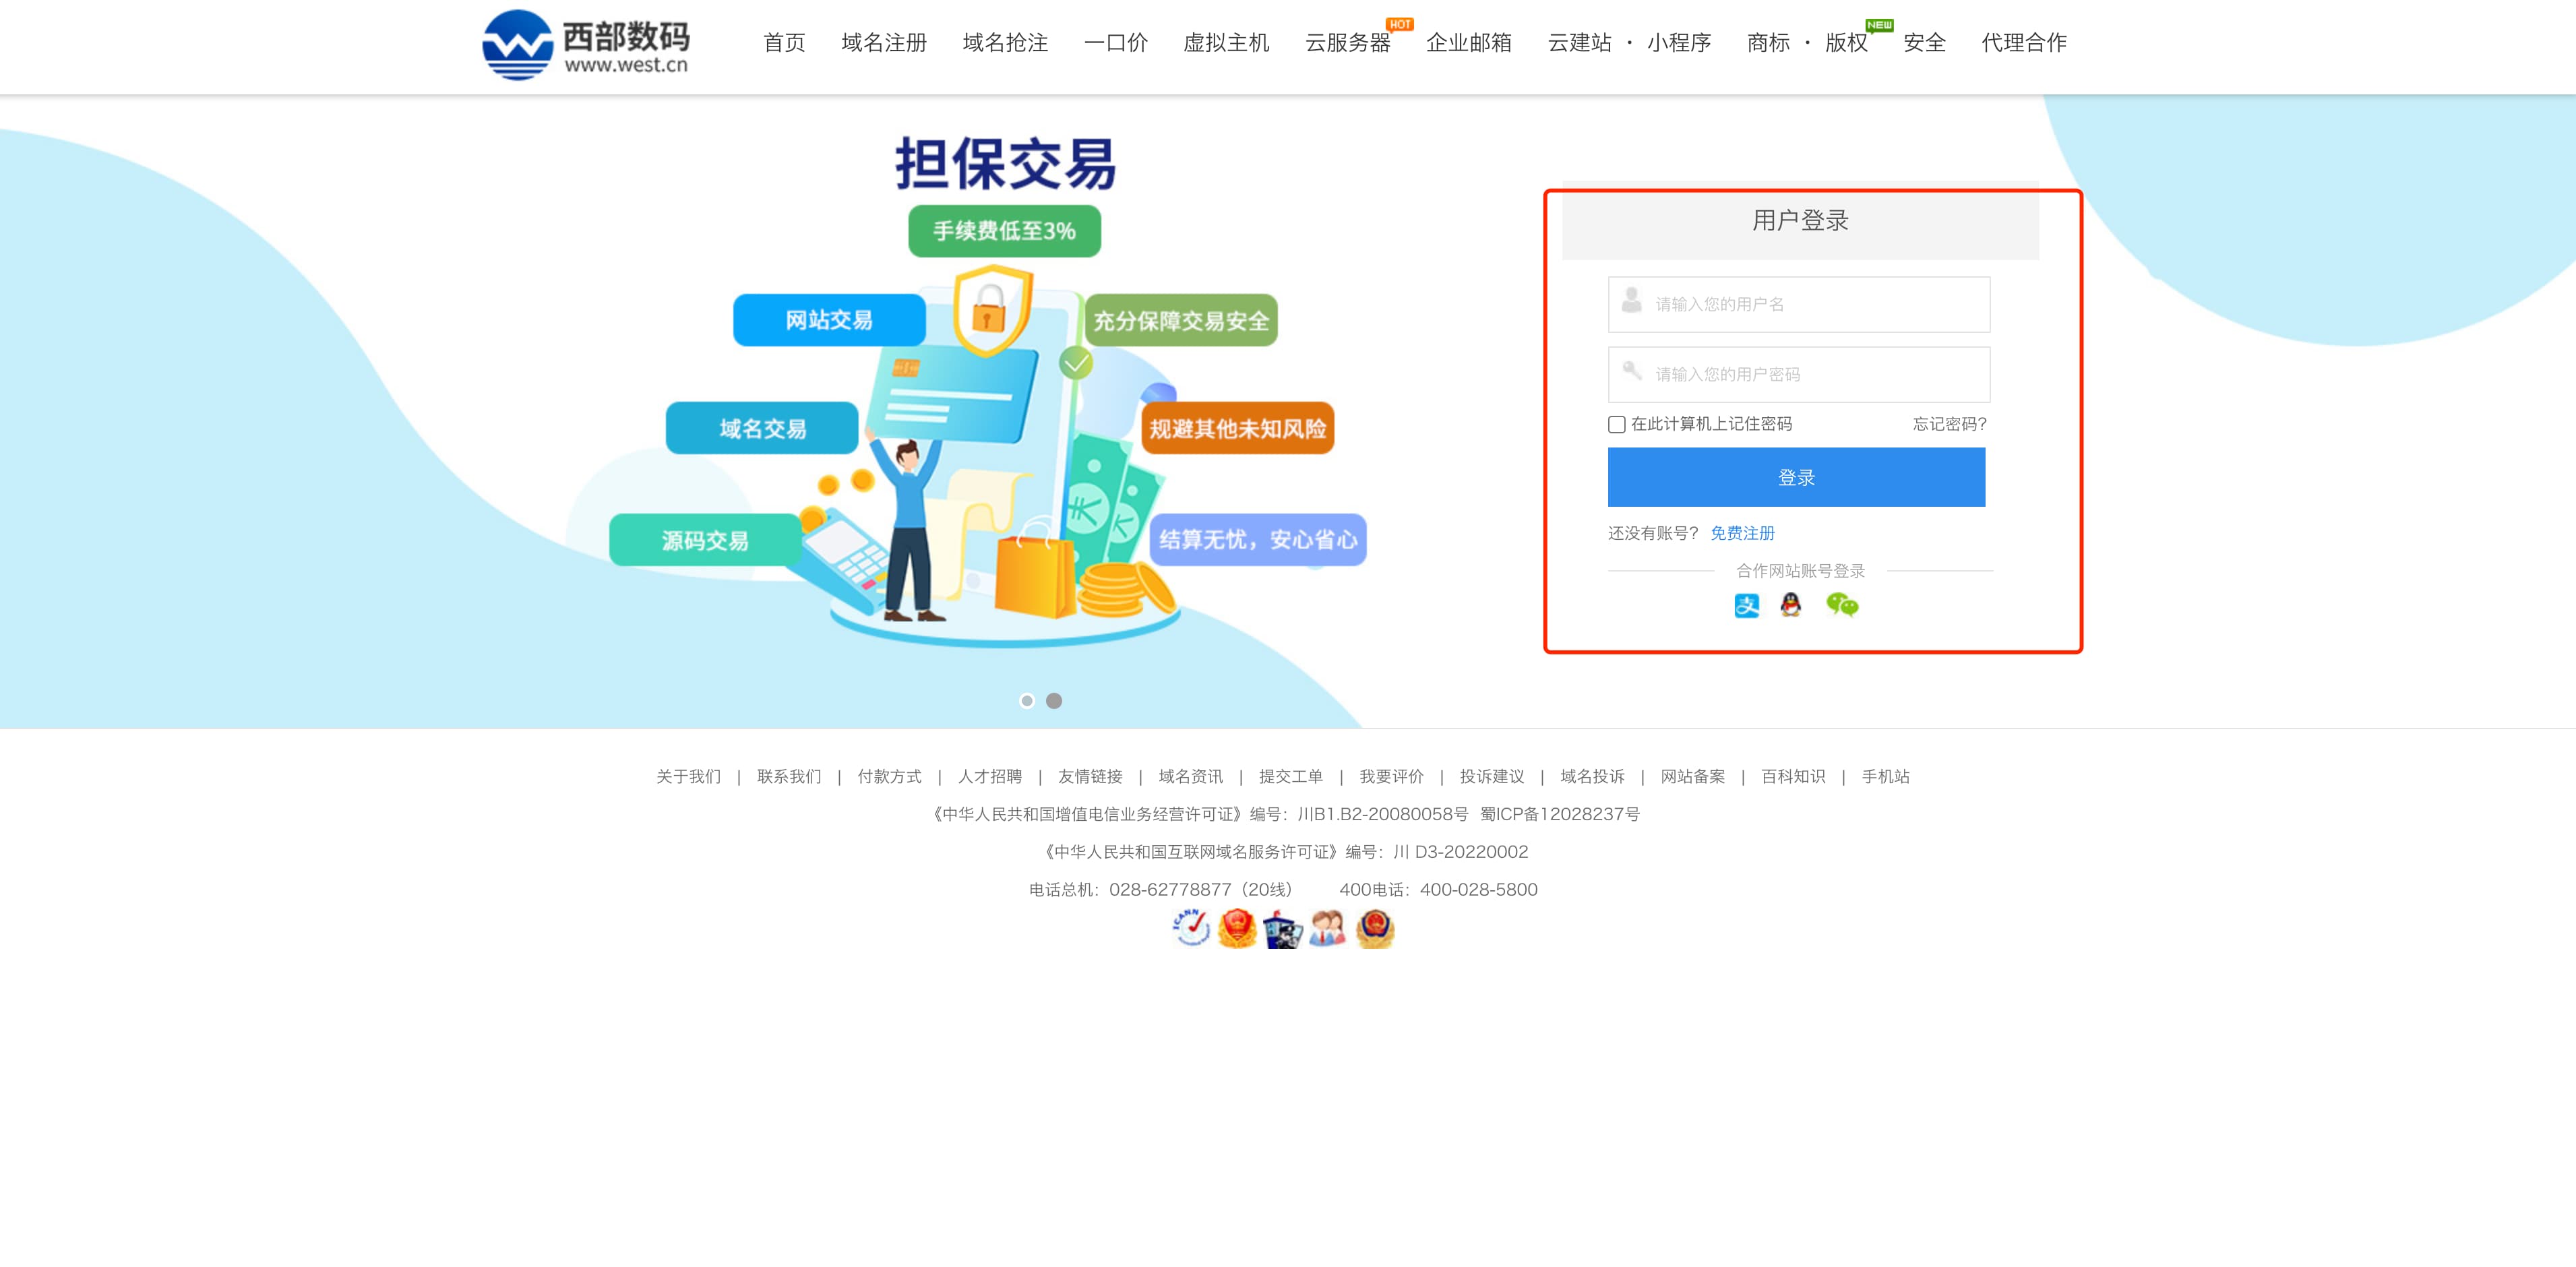Screen dimensions: 2576x1267
Task: Select the public security filing badge icon
Action: click(x=1374, y=927)
